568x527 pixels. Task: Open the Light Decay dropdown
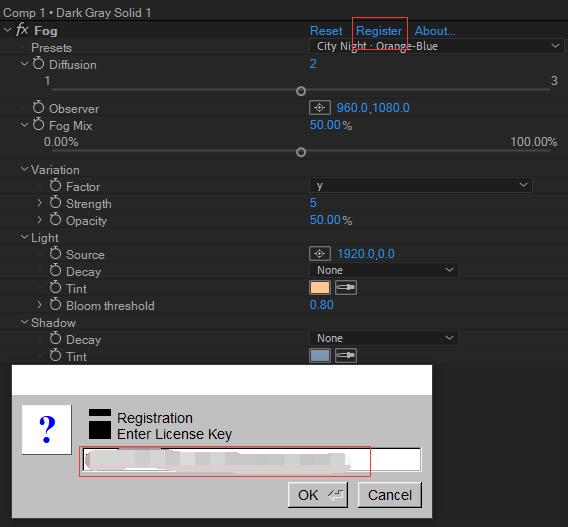point(384,270)
